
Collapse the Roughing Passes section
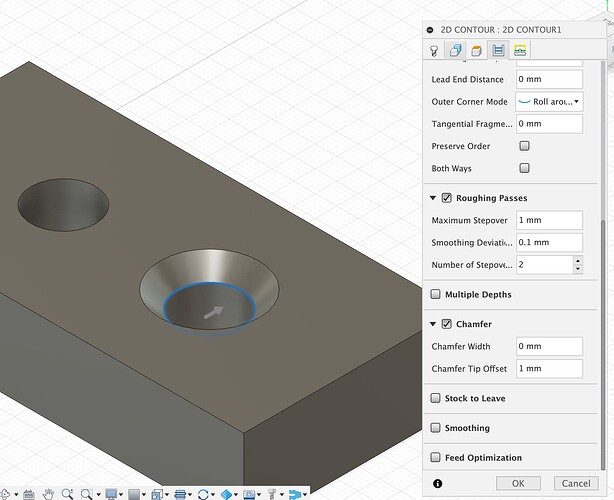(x=431, y=198)
